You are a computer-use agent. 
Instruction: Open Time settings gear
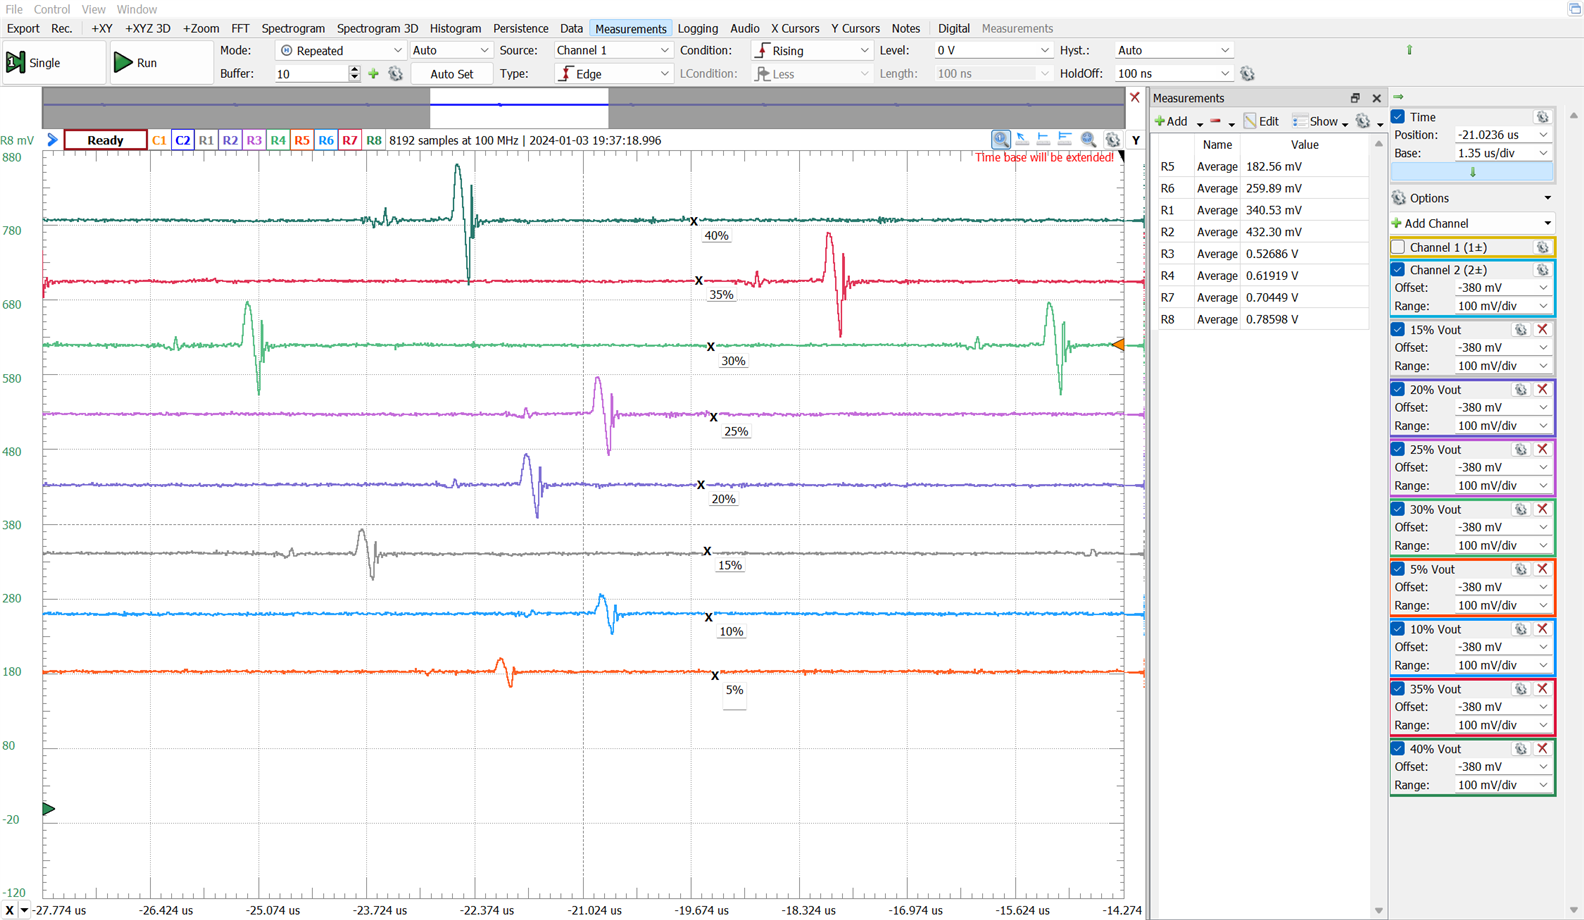point(1542,117)
